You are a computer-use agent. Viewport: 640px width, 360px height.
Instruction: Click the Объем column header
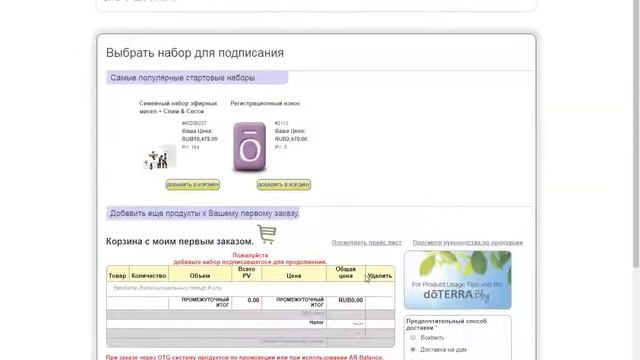pyautogui.click(x=200, y=276)
